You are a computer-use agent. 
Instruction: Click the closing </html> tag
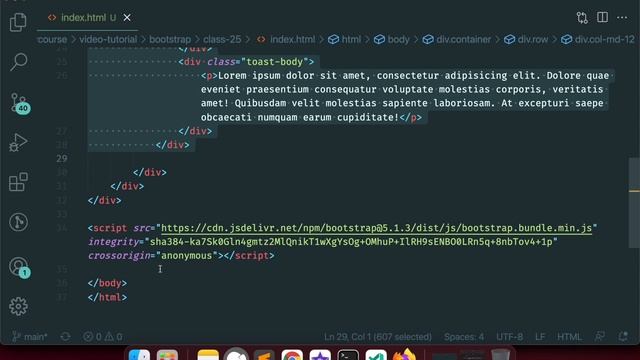[107, 297]
